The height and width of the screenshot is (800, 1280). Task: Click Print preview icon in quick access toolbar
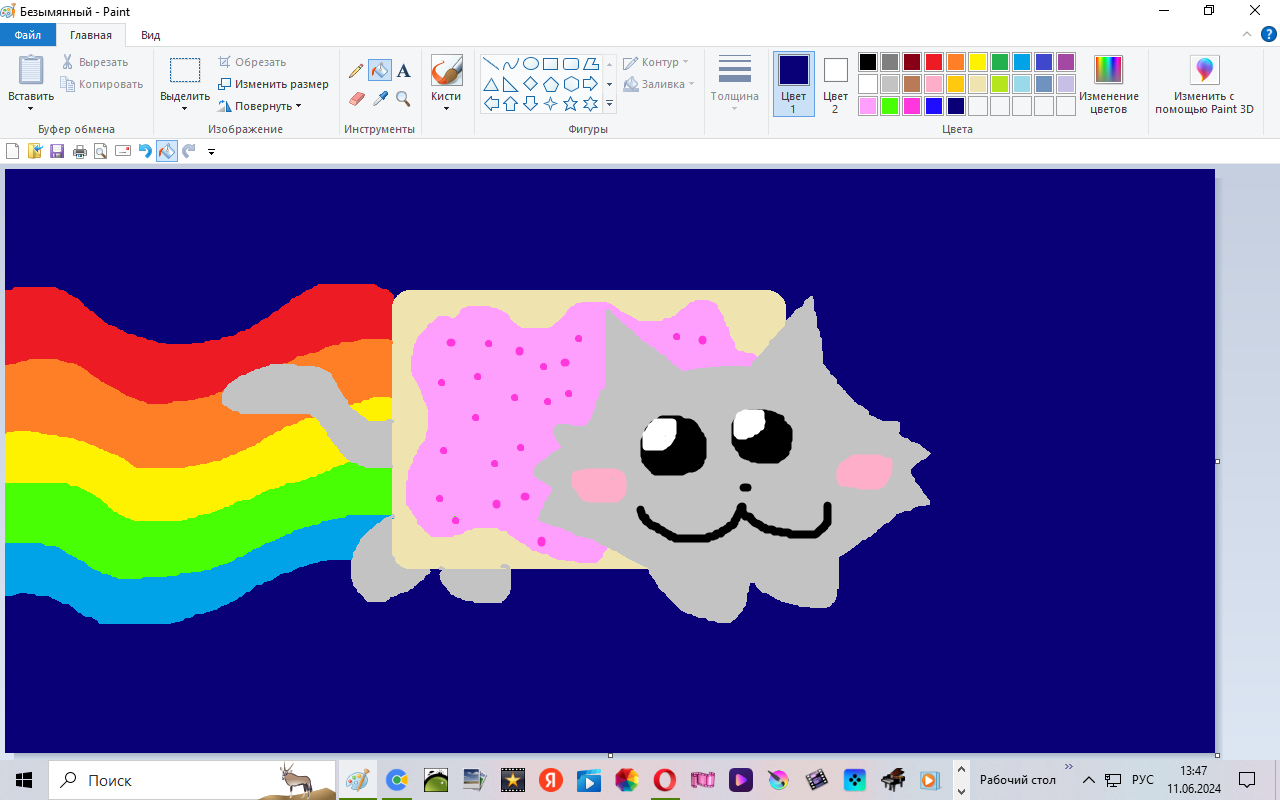coord(101,151)
